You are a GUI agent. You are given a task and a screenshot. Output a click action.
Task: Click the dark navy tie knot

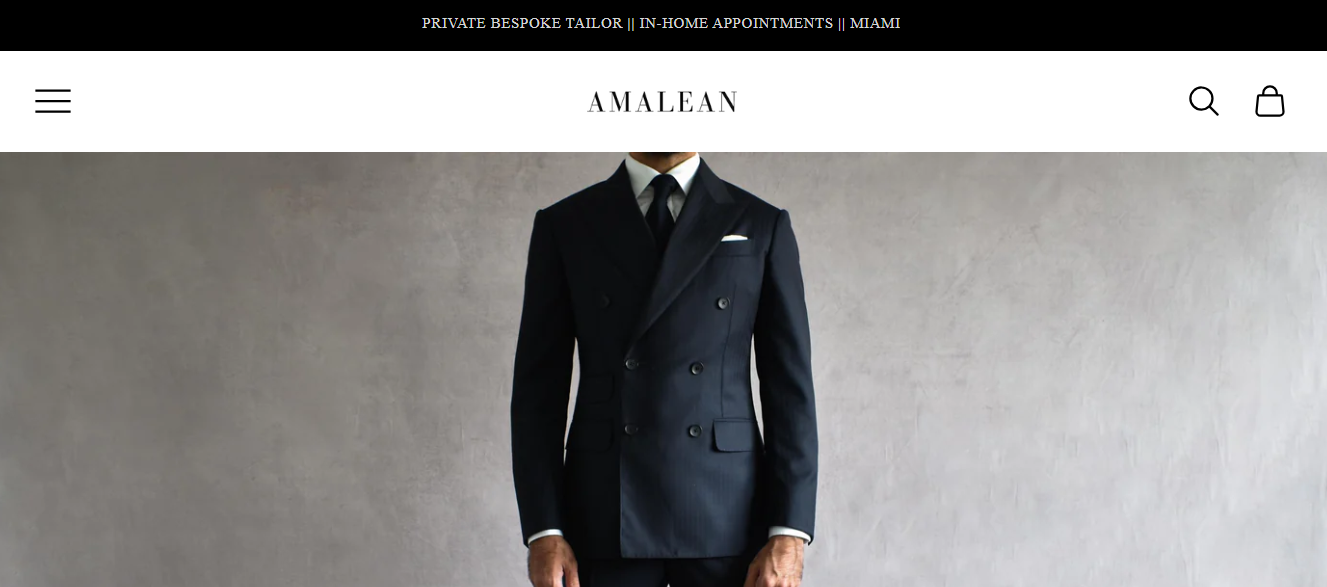point(663,190)
